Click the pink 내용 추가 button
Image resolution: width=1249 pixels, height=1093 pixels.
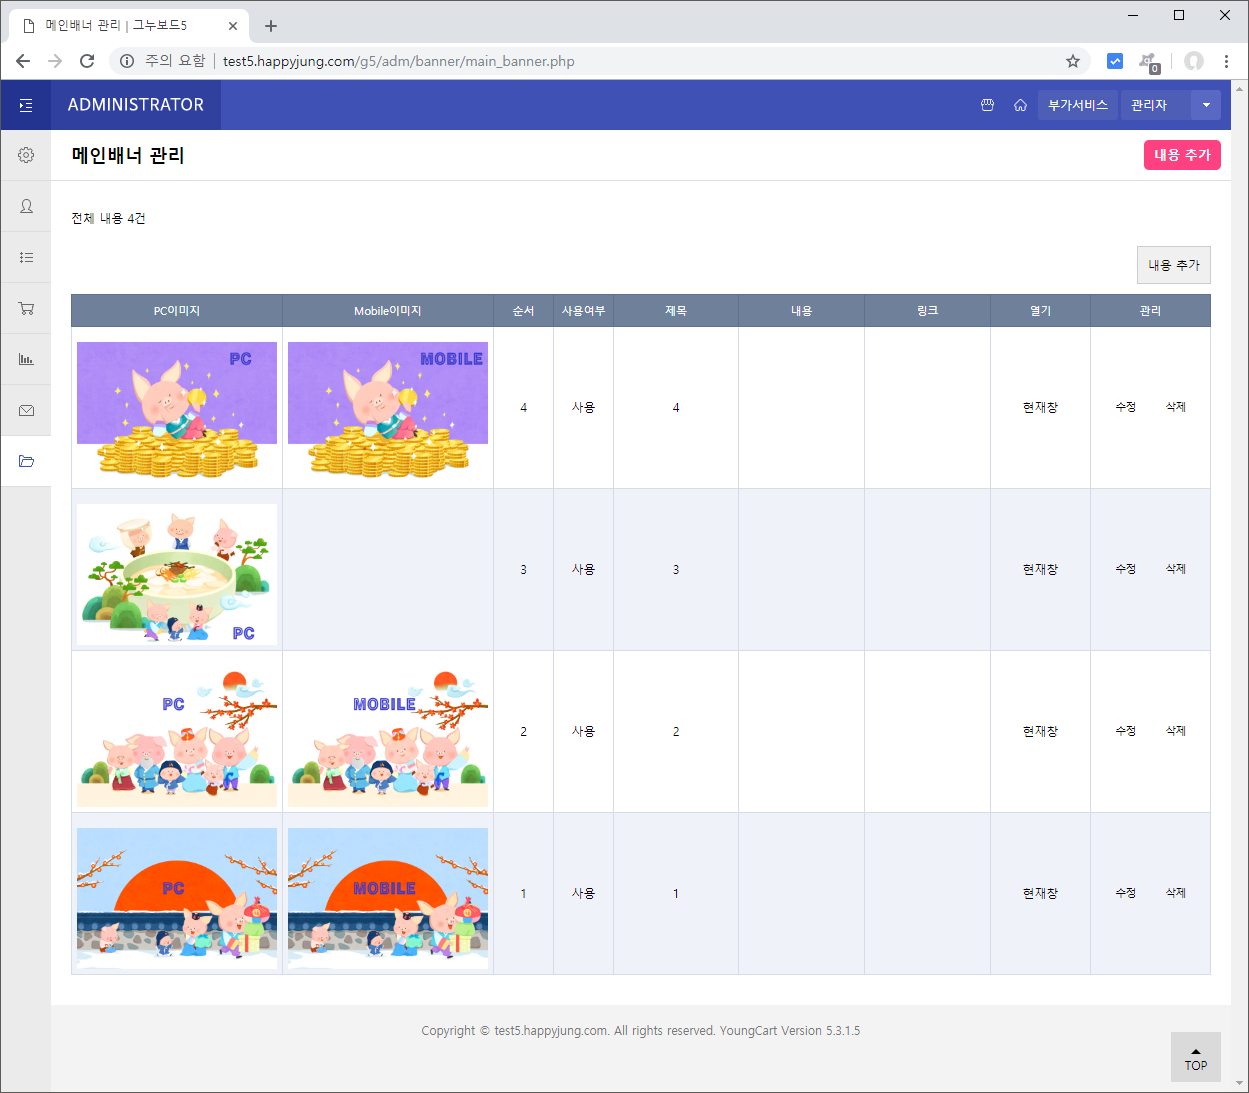(1181, 155)
